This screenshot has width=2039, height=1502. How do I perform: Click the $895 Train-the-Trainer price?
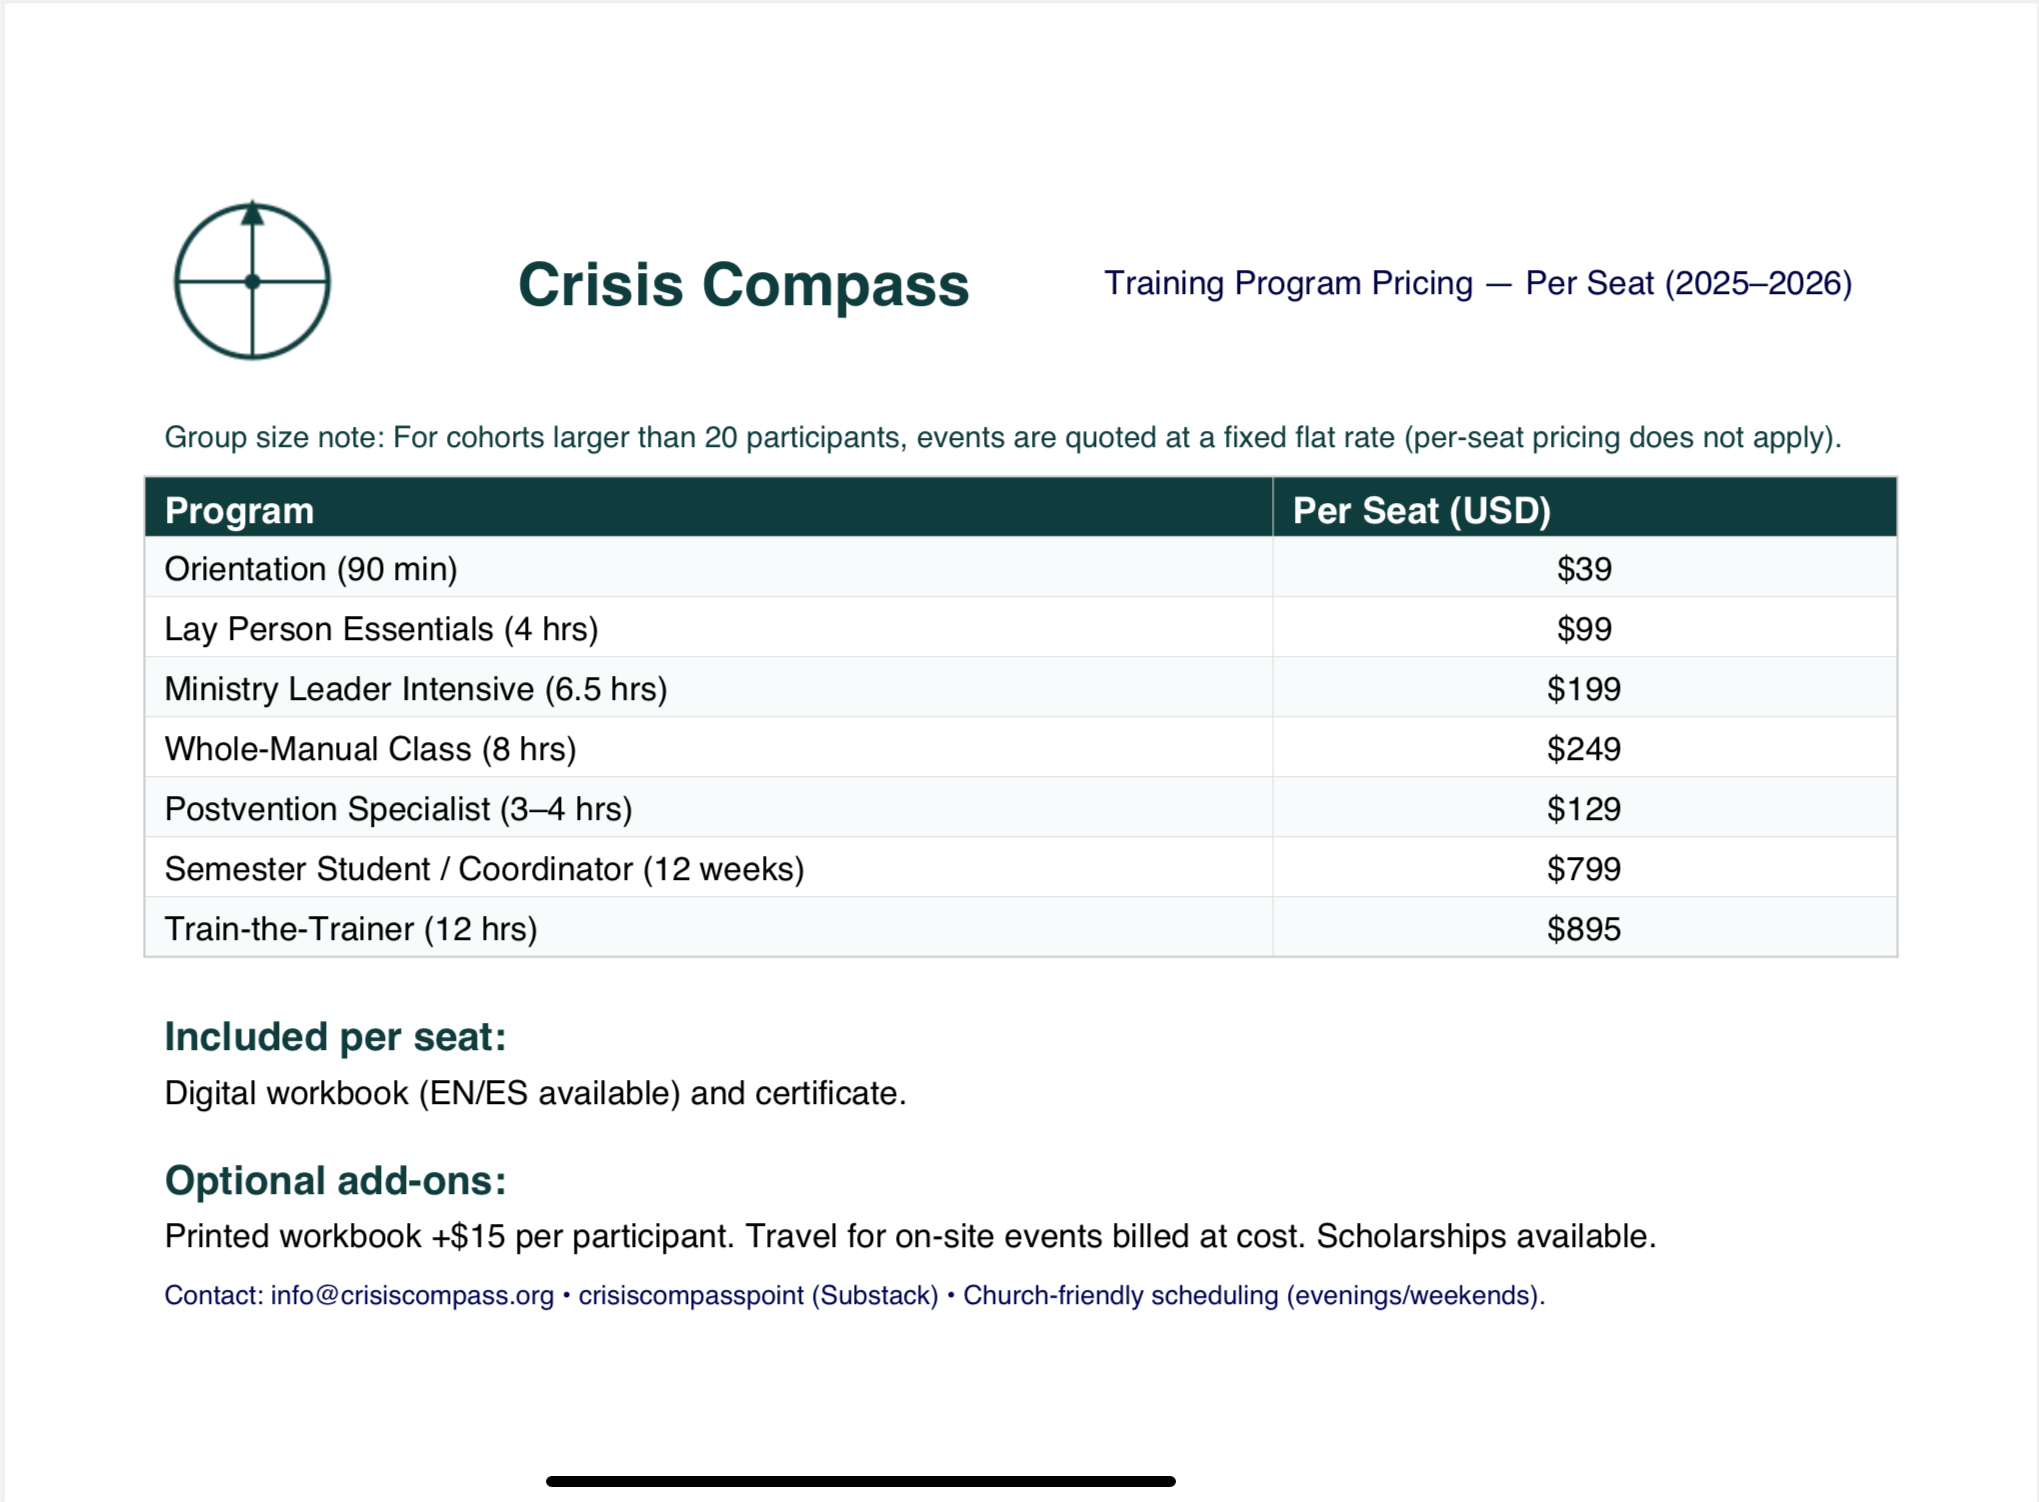click(1583, 929)
